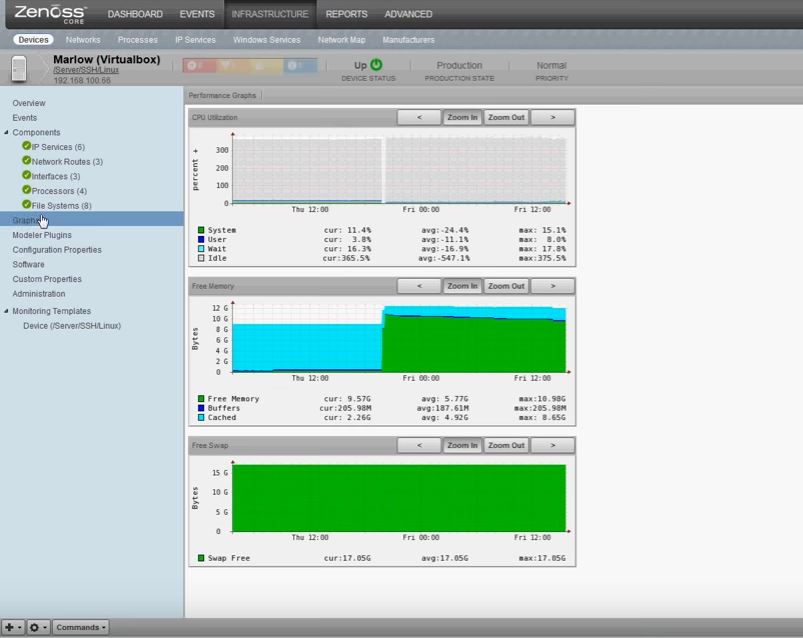Viewport: 803px width, 638px height.
Task: Pan the Free Memory graph forward in time
Action: tap(553, 286)
